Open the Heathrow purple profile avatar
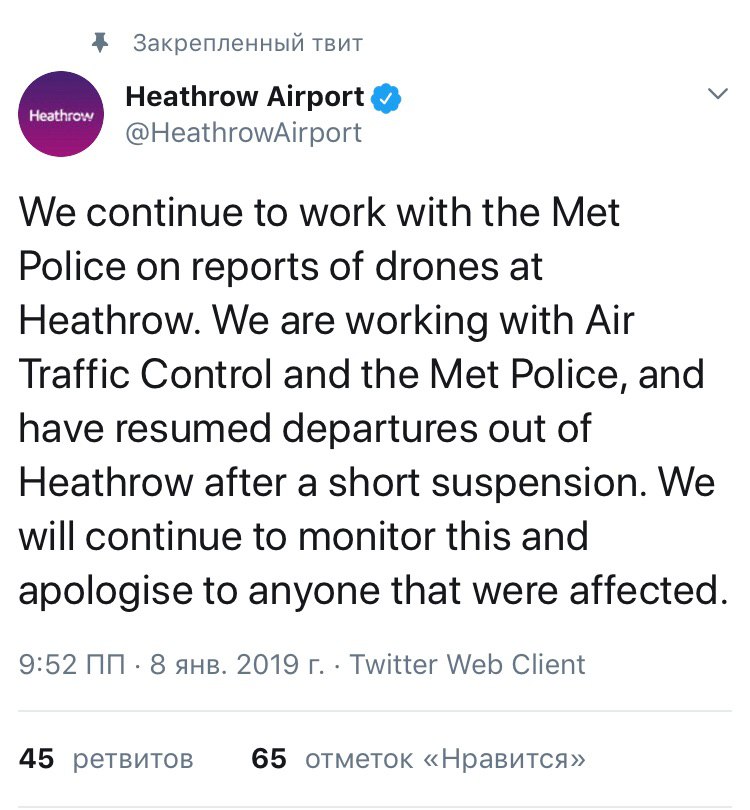The image size is (750, 810). point(62,116)
